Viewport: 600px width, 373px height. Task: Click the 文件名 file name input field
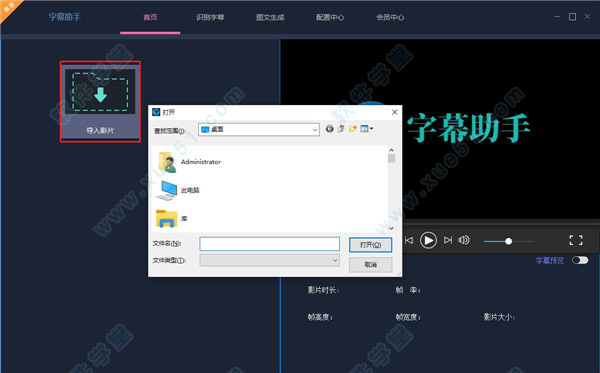coord(269,244)
